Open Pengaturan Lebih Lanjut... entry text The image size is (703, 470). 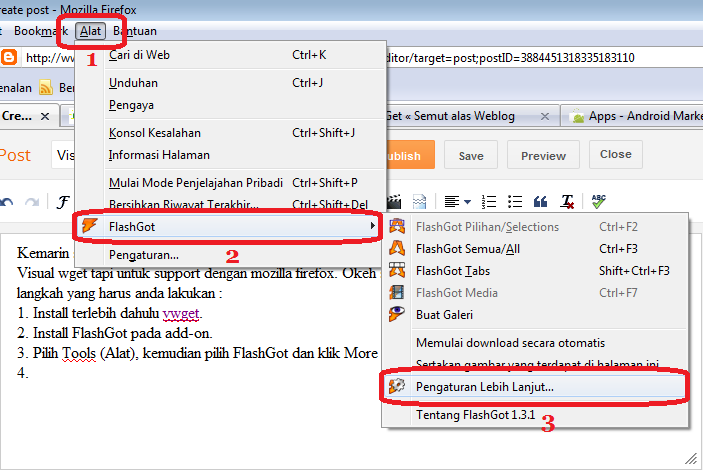click(485, 387)
